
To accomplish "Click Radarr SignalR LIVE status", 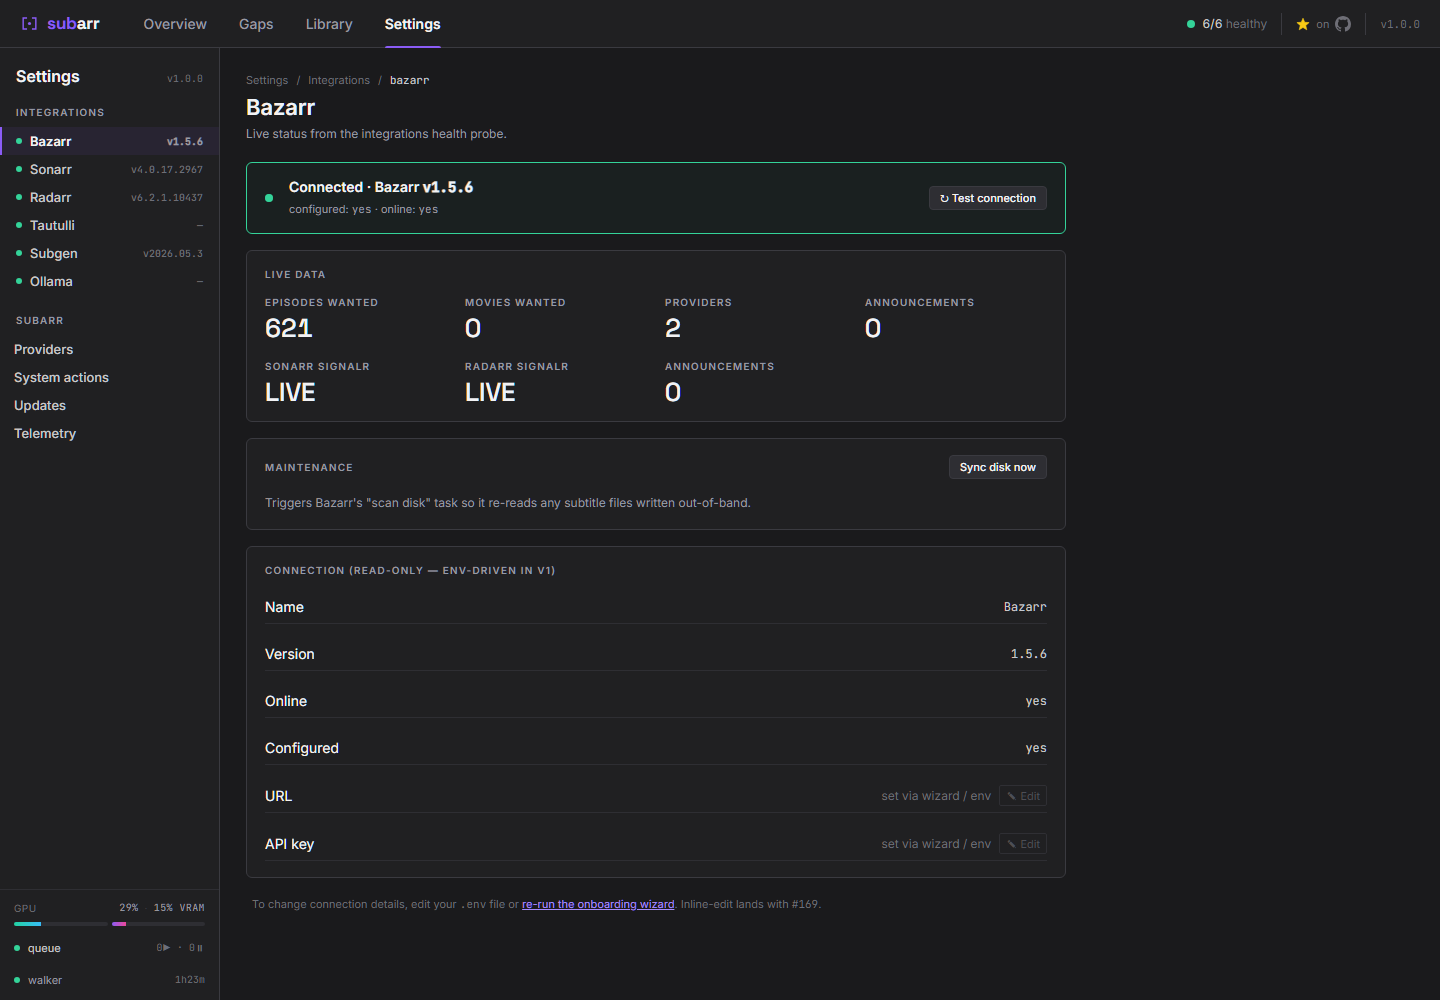I will coord(490,392).
